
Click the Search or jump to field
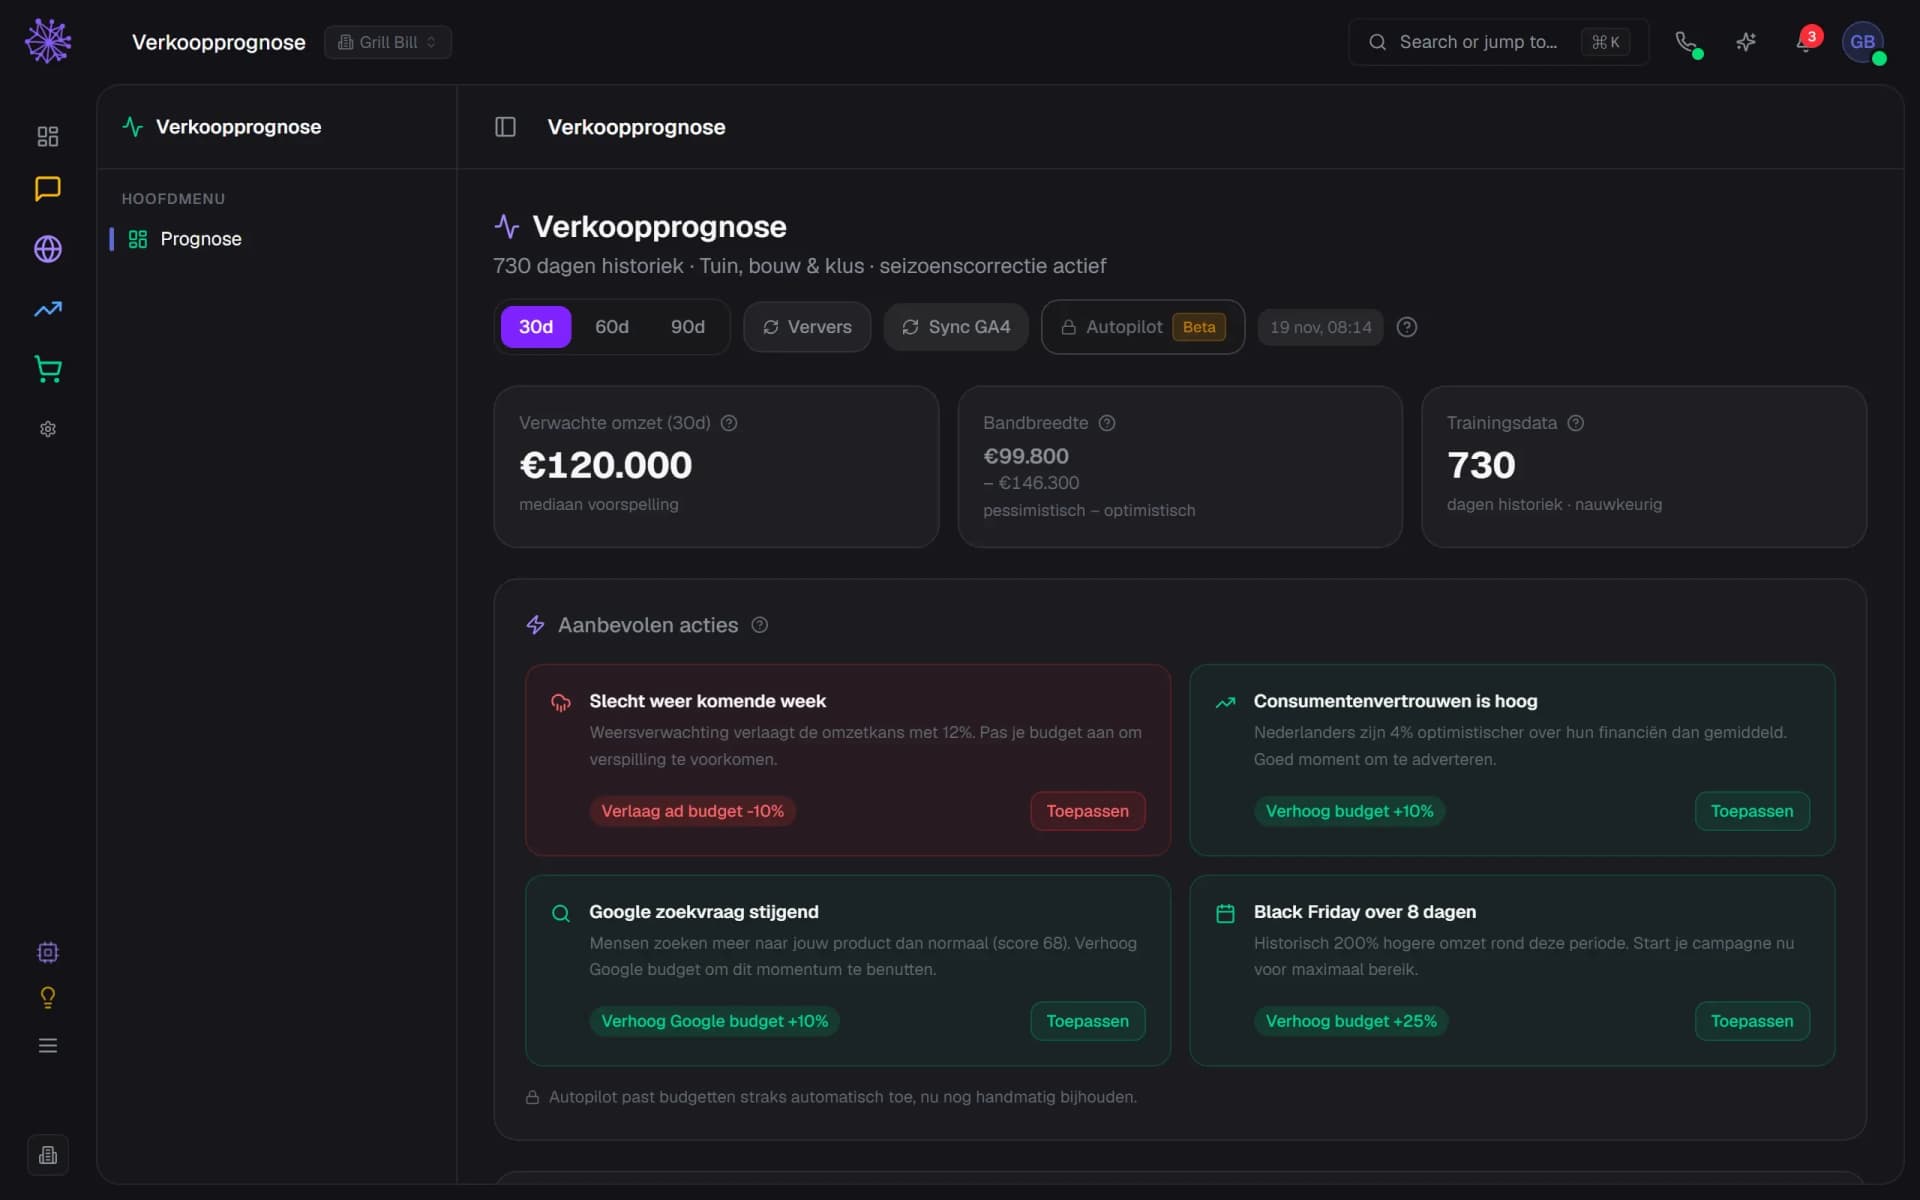point(1498,42)
